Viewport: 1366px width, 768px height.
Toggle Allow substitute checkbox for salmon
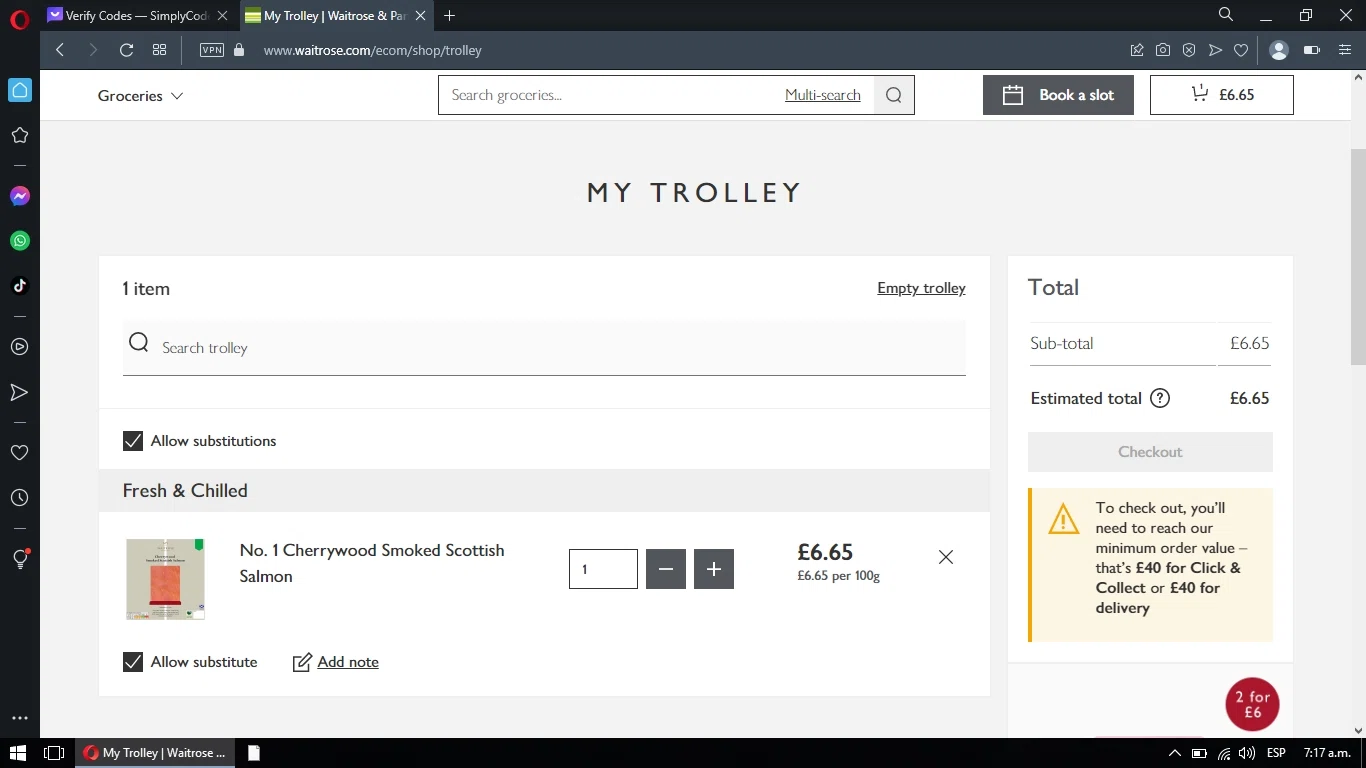(133, 662)
